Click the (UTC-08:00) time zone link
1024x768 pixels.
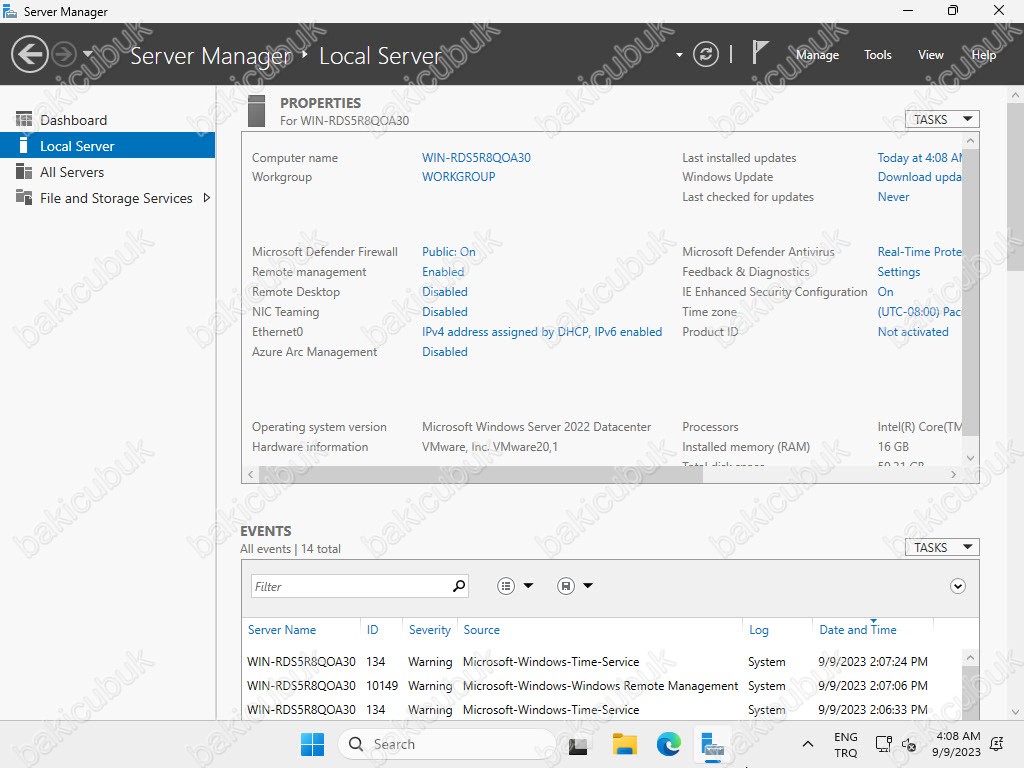(920, 312)
